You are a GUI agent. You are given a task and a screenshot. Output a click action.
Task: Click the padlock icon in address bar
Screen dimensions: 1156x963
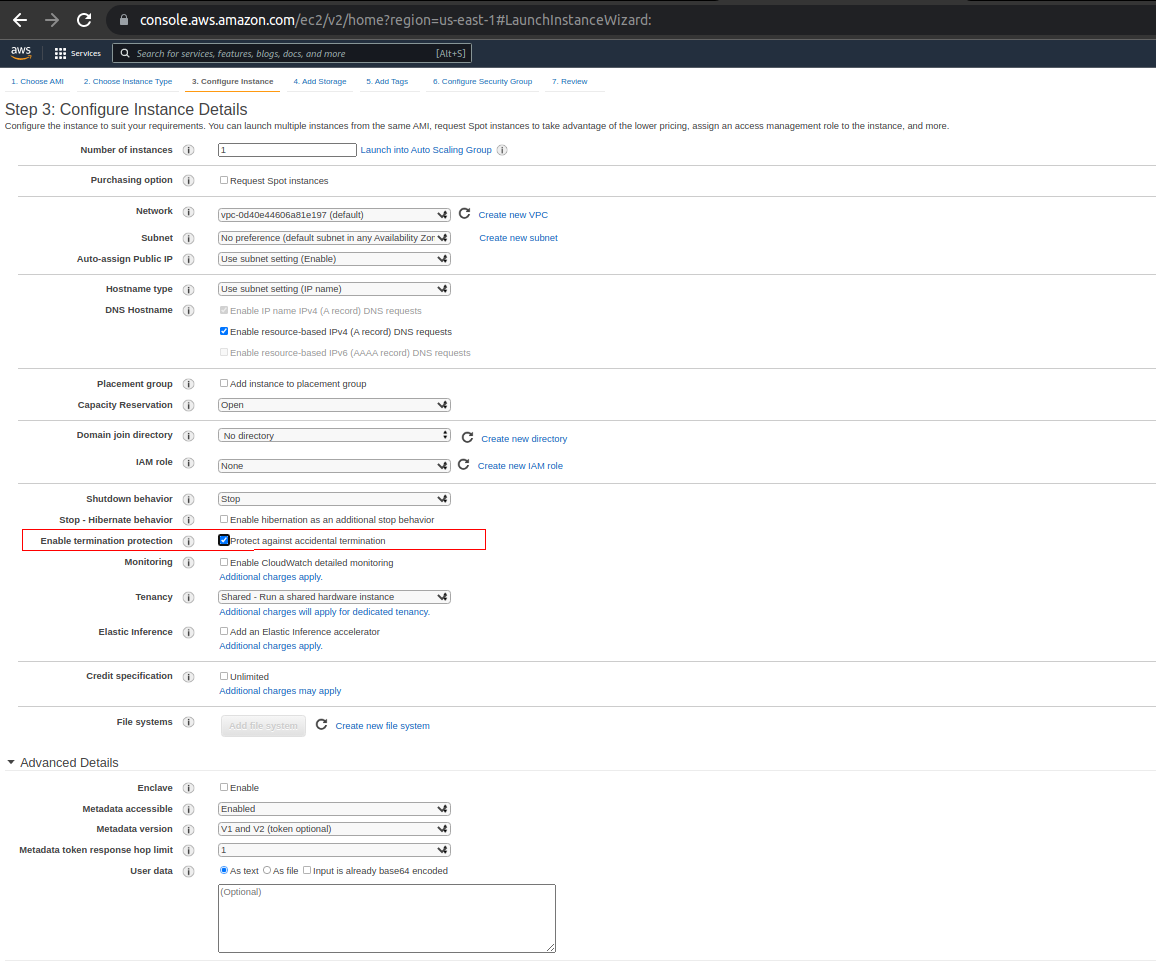(x=124, y=20)
